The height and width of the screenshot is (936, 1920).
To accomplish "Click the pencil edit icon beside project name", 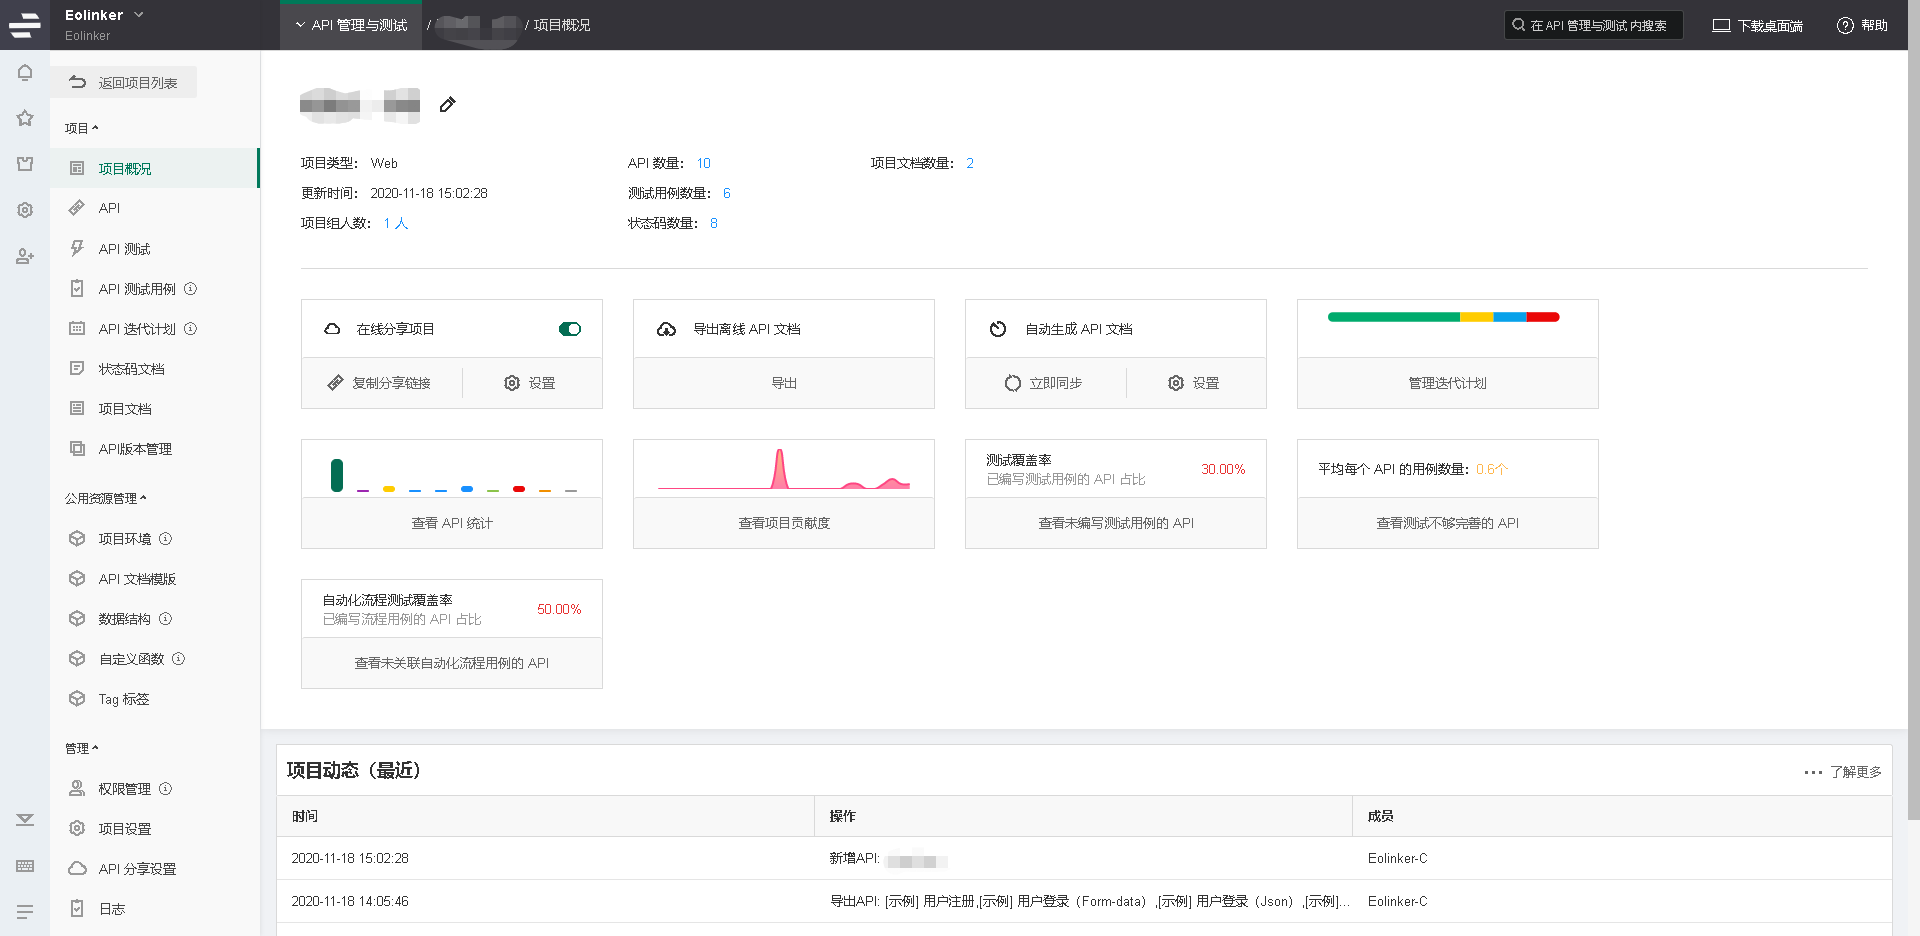I will pyautogui.click(x=448, y=105).
